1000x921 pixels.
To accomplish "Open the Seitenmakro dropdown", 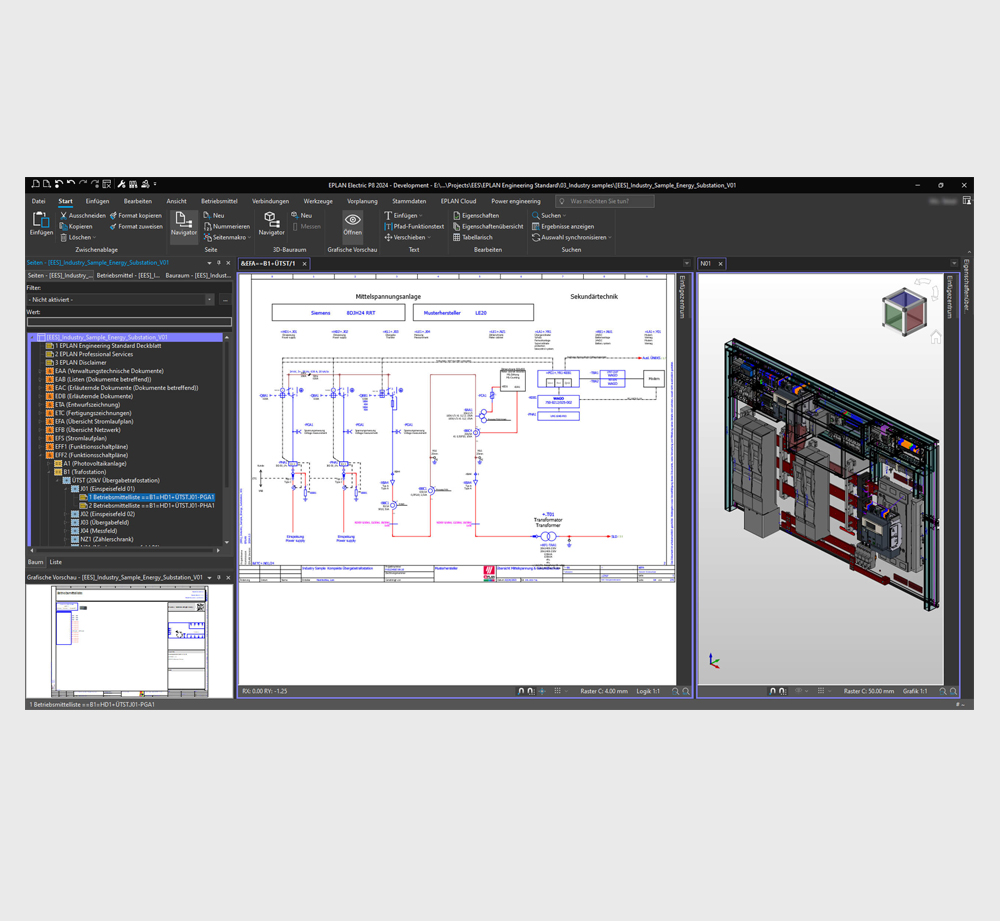I will click(x=227, y=237).
